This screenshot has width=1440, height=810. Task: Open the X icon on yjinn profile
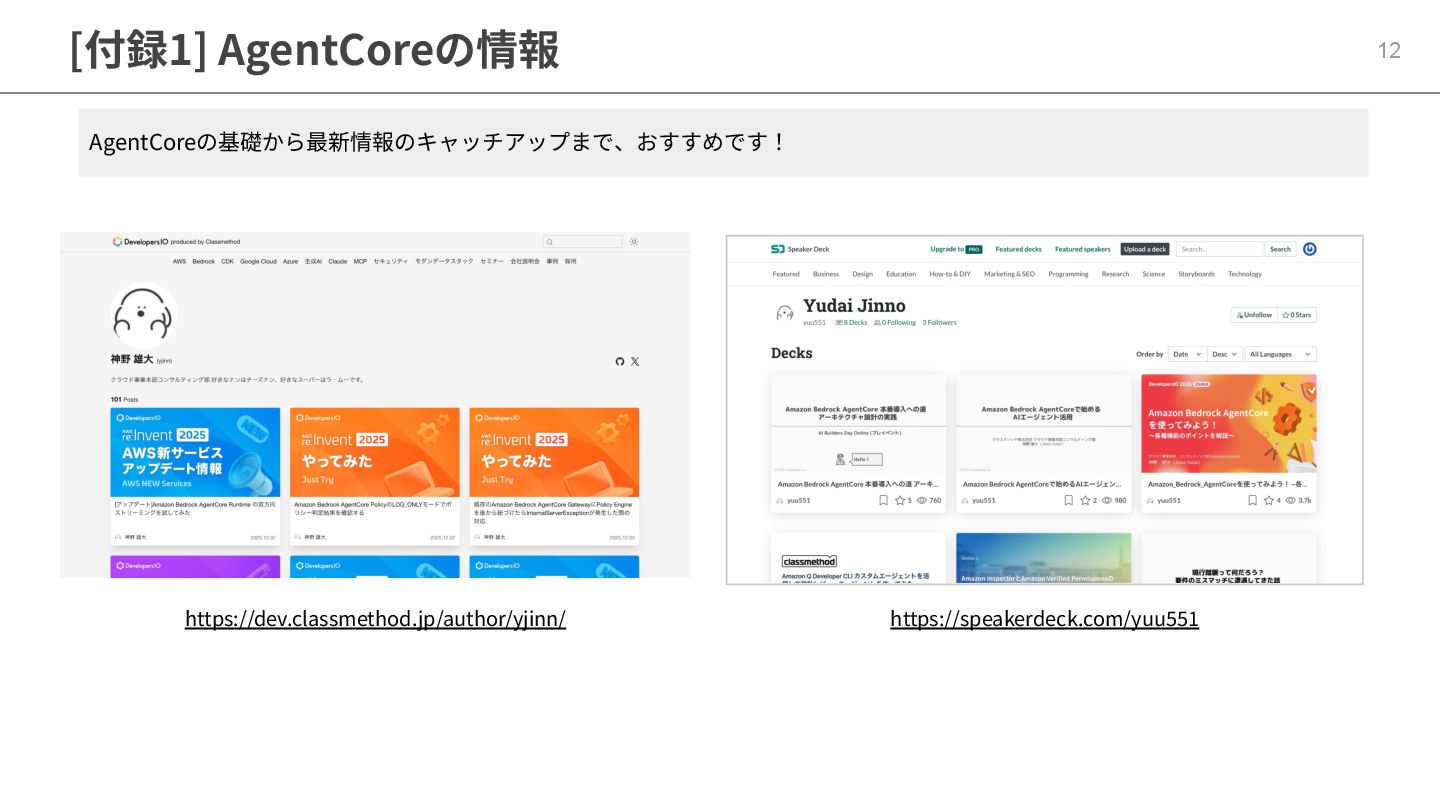click(635, 361)
